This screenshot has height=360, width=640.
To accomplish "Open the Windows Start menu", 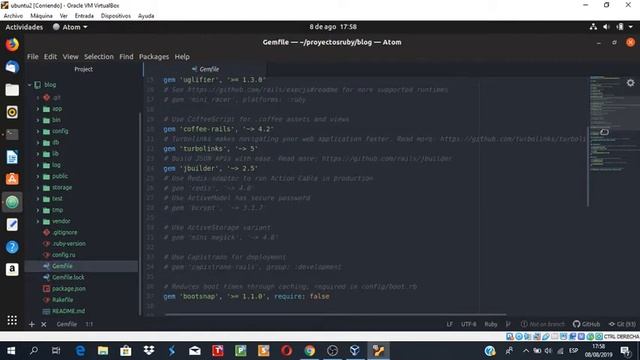I will click(11, 351).
